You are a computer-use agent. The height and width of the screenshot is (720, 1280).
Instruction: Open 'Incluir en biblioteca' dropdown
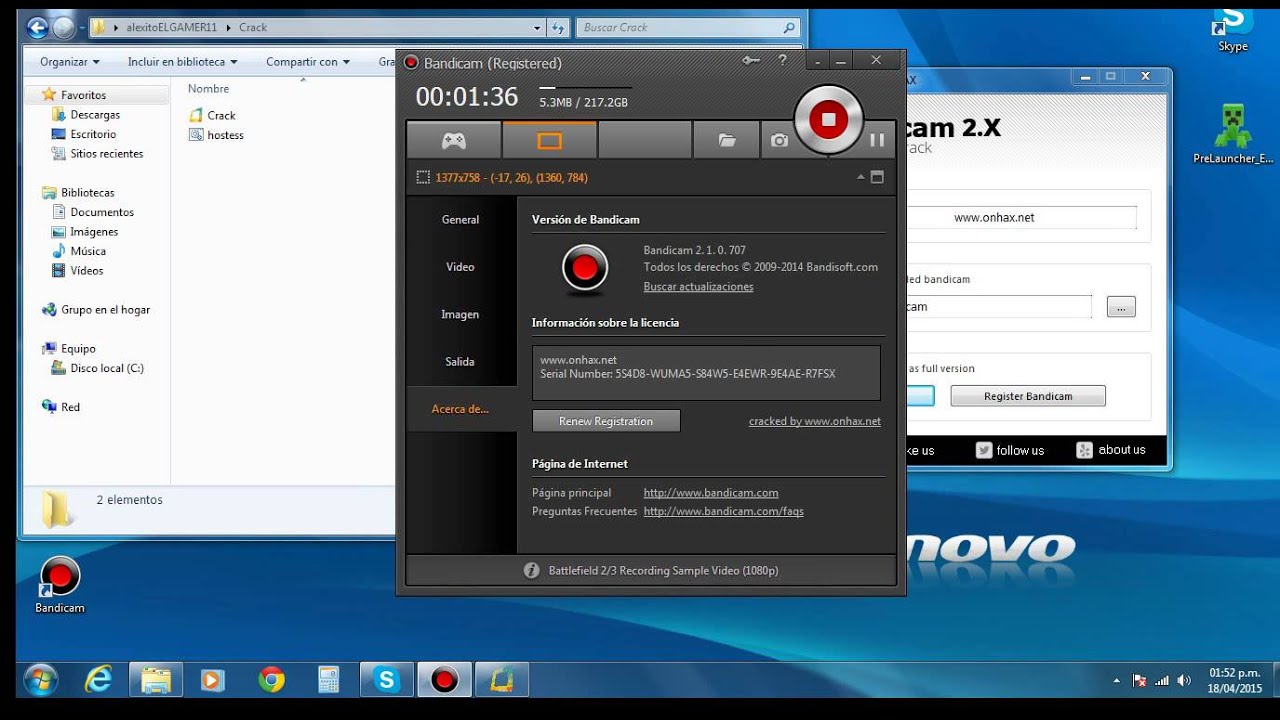[x=182, y=62]
